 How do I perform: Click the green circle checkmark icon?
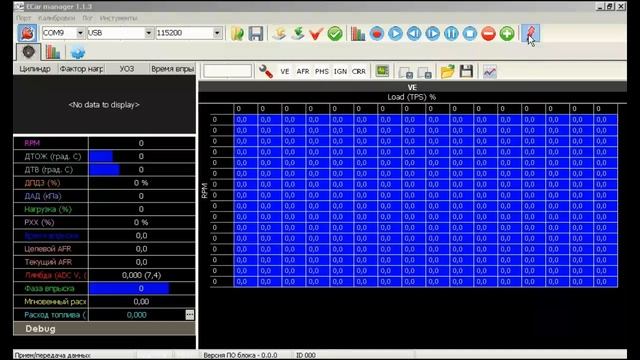click(335, 33)
